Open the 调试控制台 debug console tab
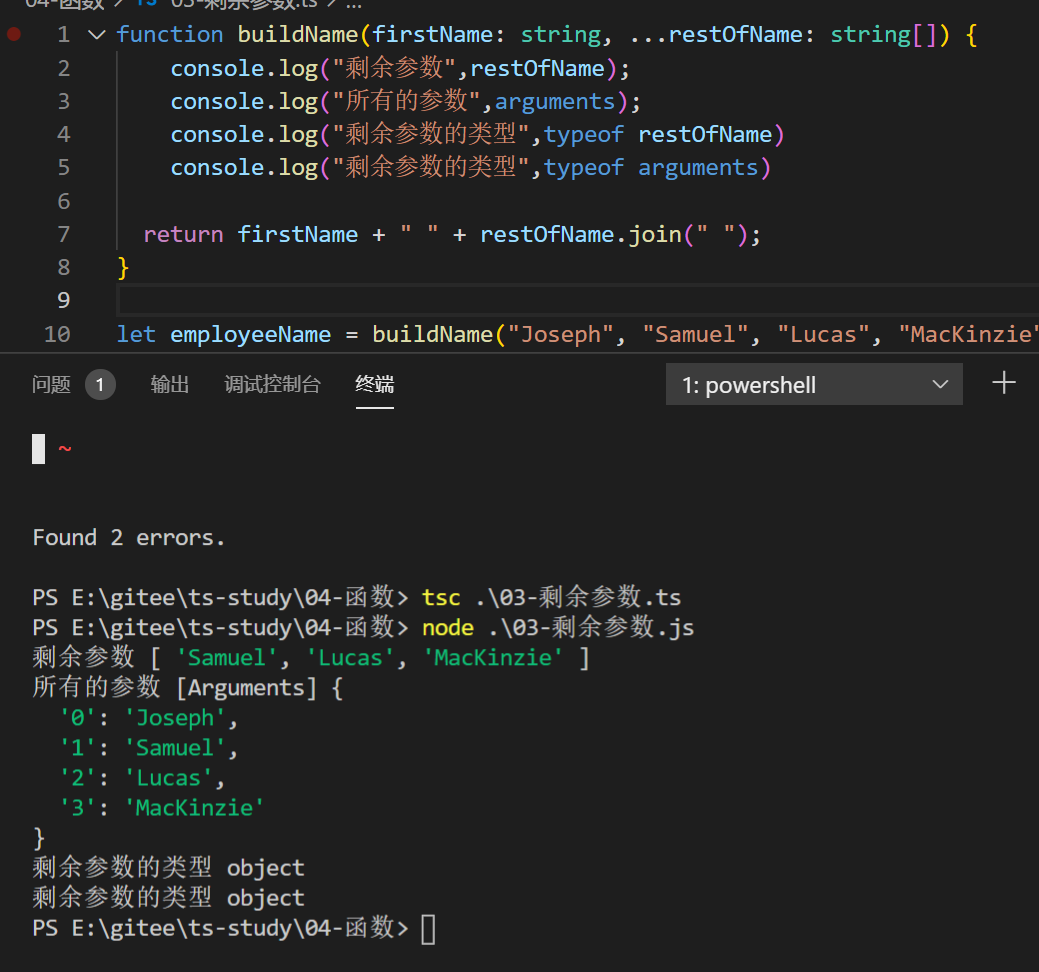The image size is (1039, 972). pos(272,385)
